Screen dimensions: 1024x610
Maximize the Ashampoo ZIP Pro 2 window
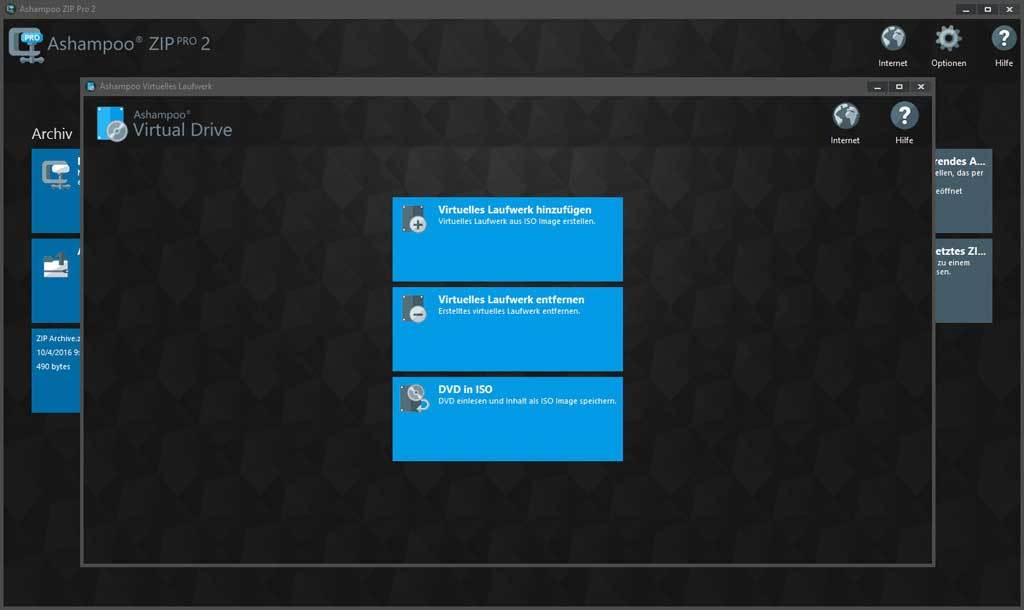[x=987, y=10]
